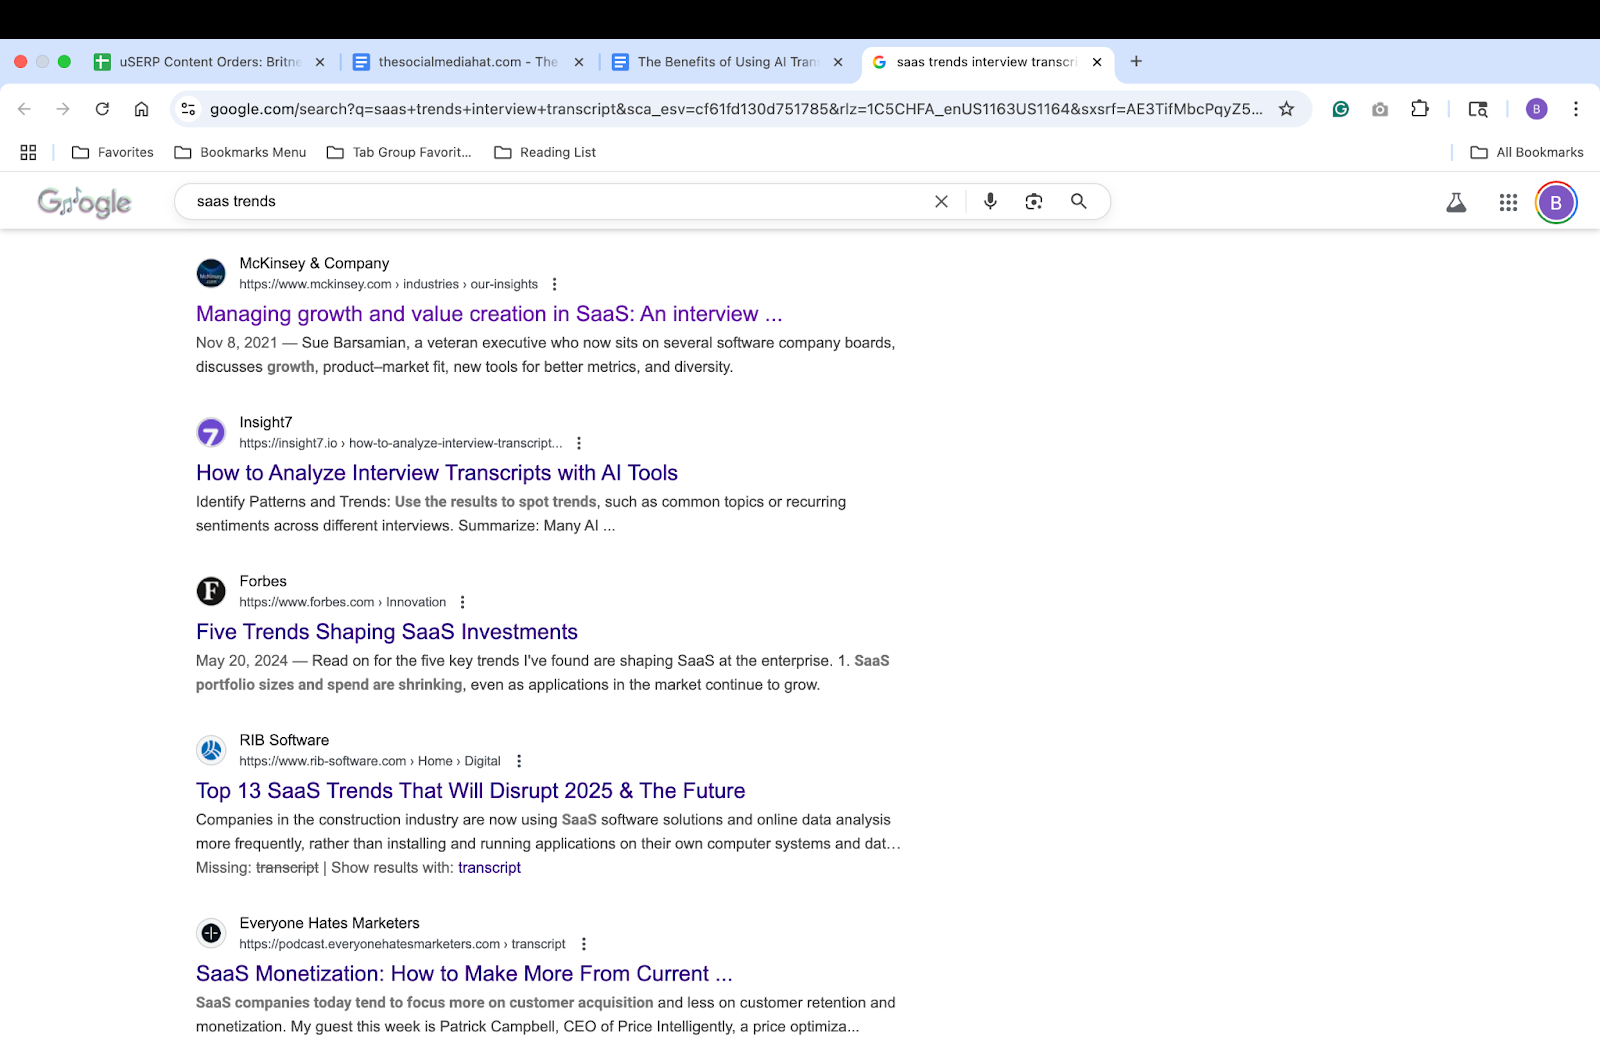The image size is (1600, 1041).
Task: Click the forward navigation arrow
Action: [x=63, y=109]
